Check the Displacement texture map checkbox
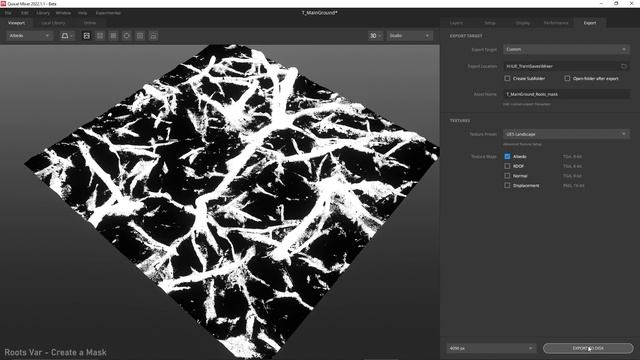The width and height of the screenshot is (640, 360). 507,186
